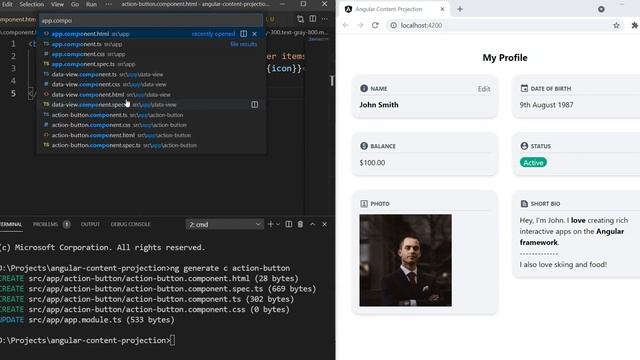Open the Edit menu in VS Code

(7, 4)
